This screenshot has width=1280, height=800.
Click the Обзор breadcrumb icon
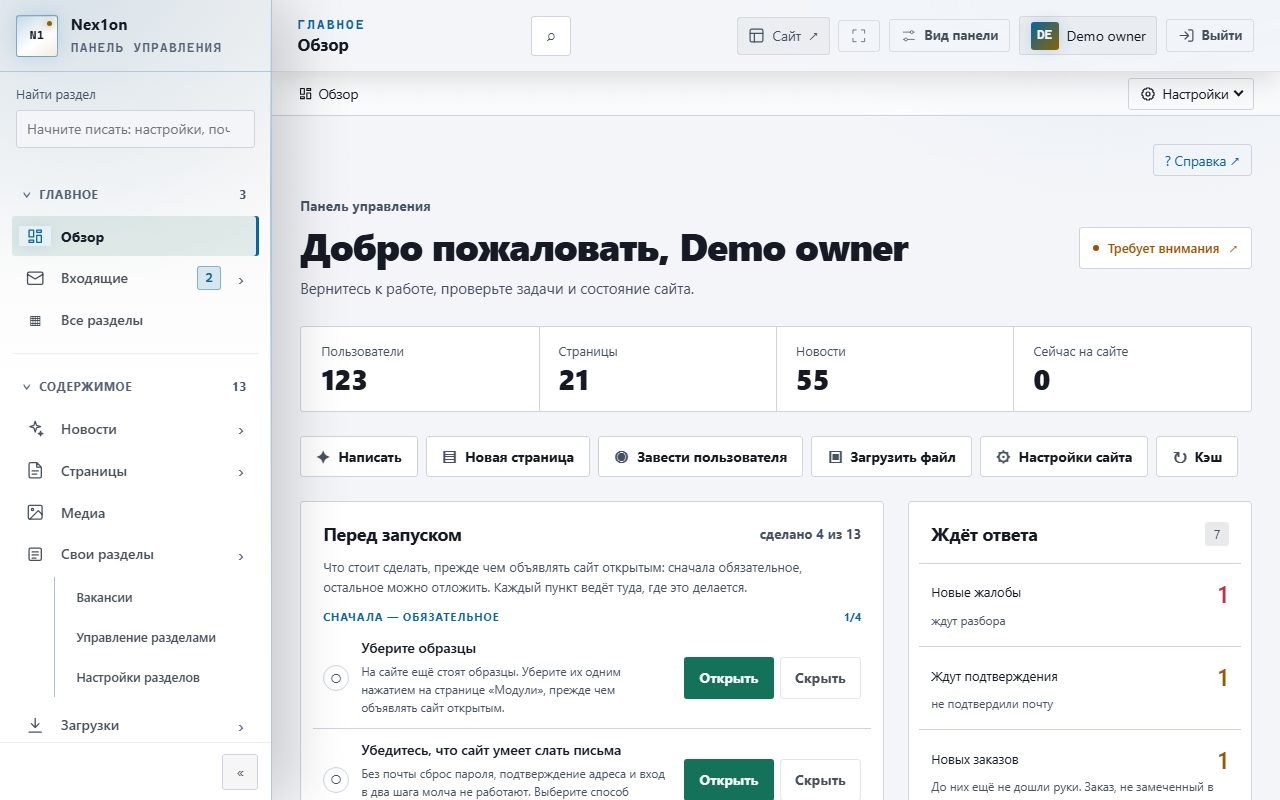click(306, 94)
